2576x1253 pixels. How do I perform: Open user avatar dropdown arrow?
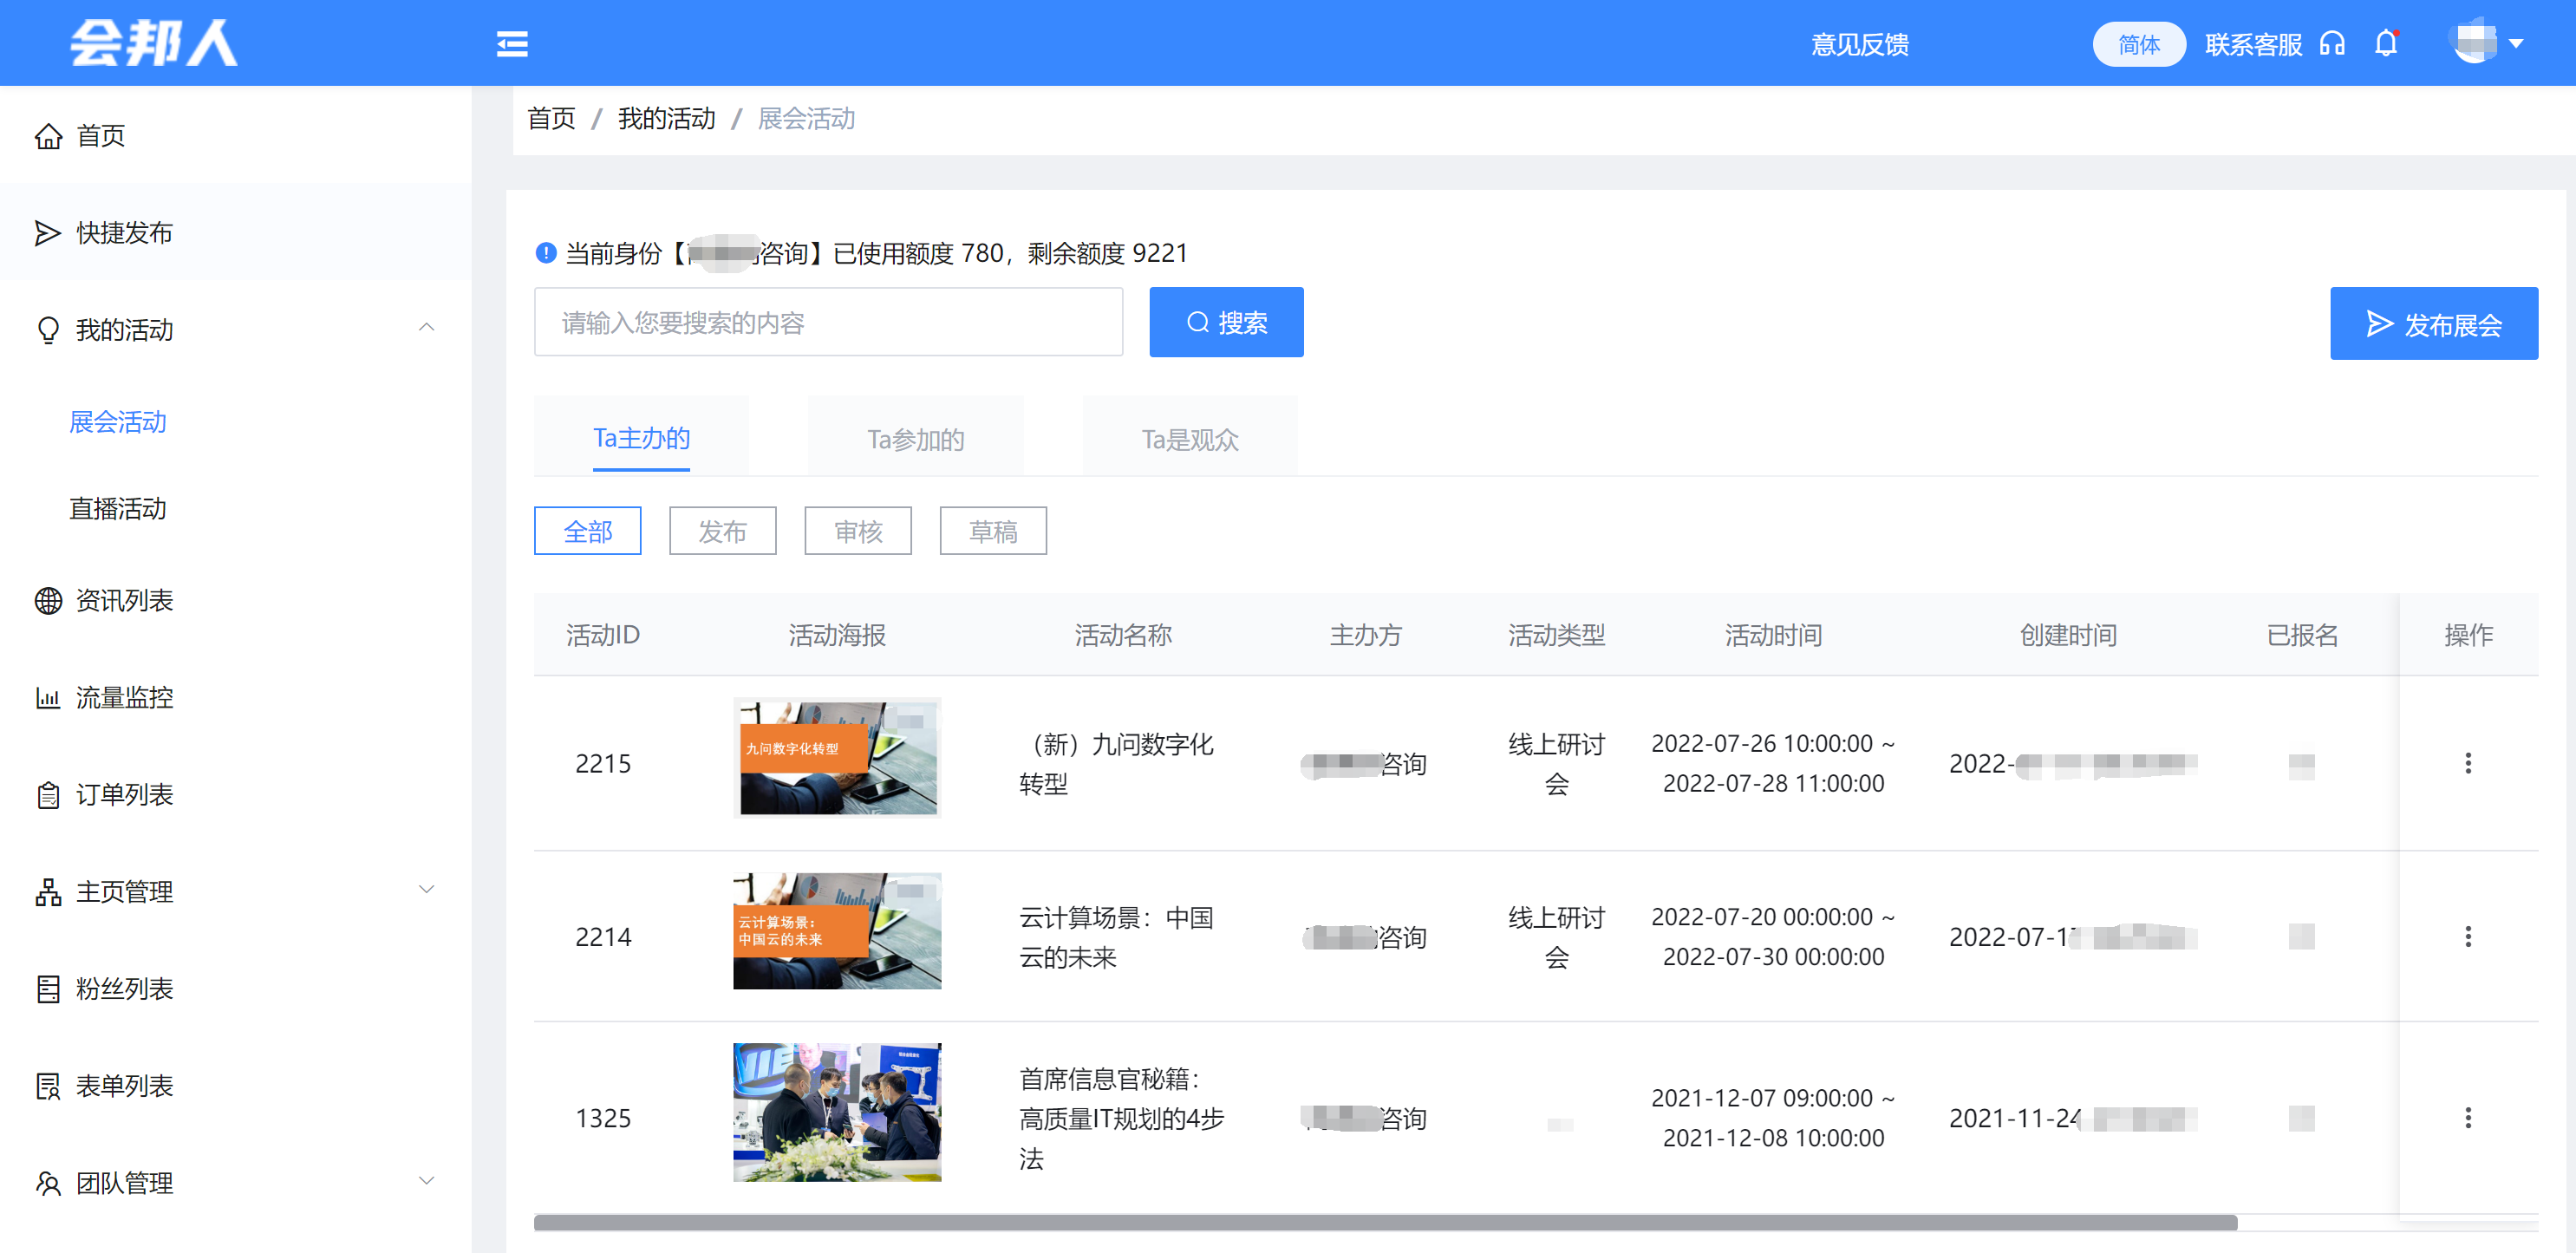[x=2516, y=44]
